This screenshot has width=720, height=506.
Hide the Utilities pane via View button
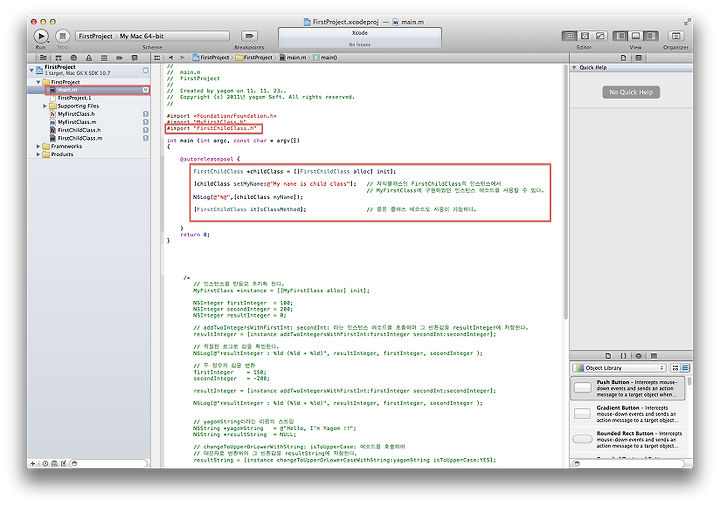(x=651, y=36)
